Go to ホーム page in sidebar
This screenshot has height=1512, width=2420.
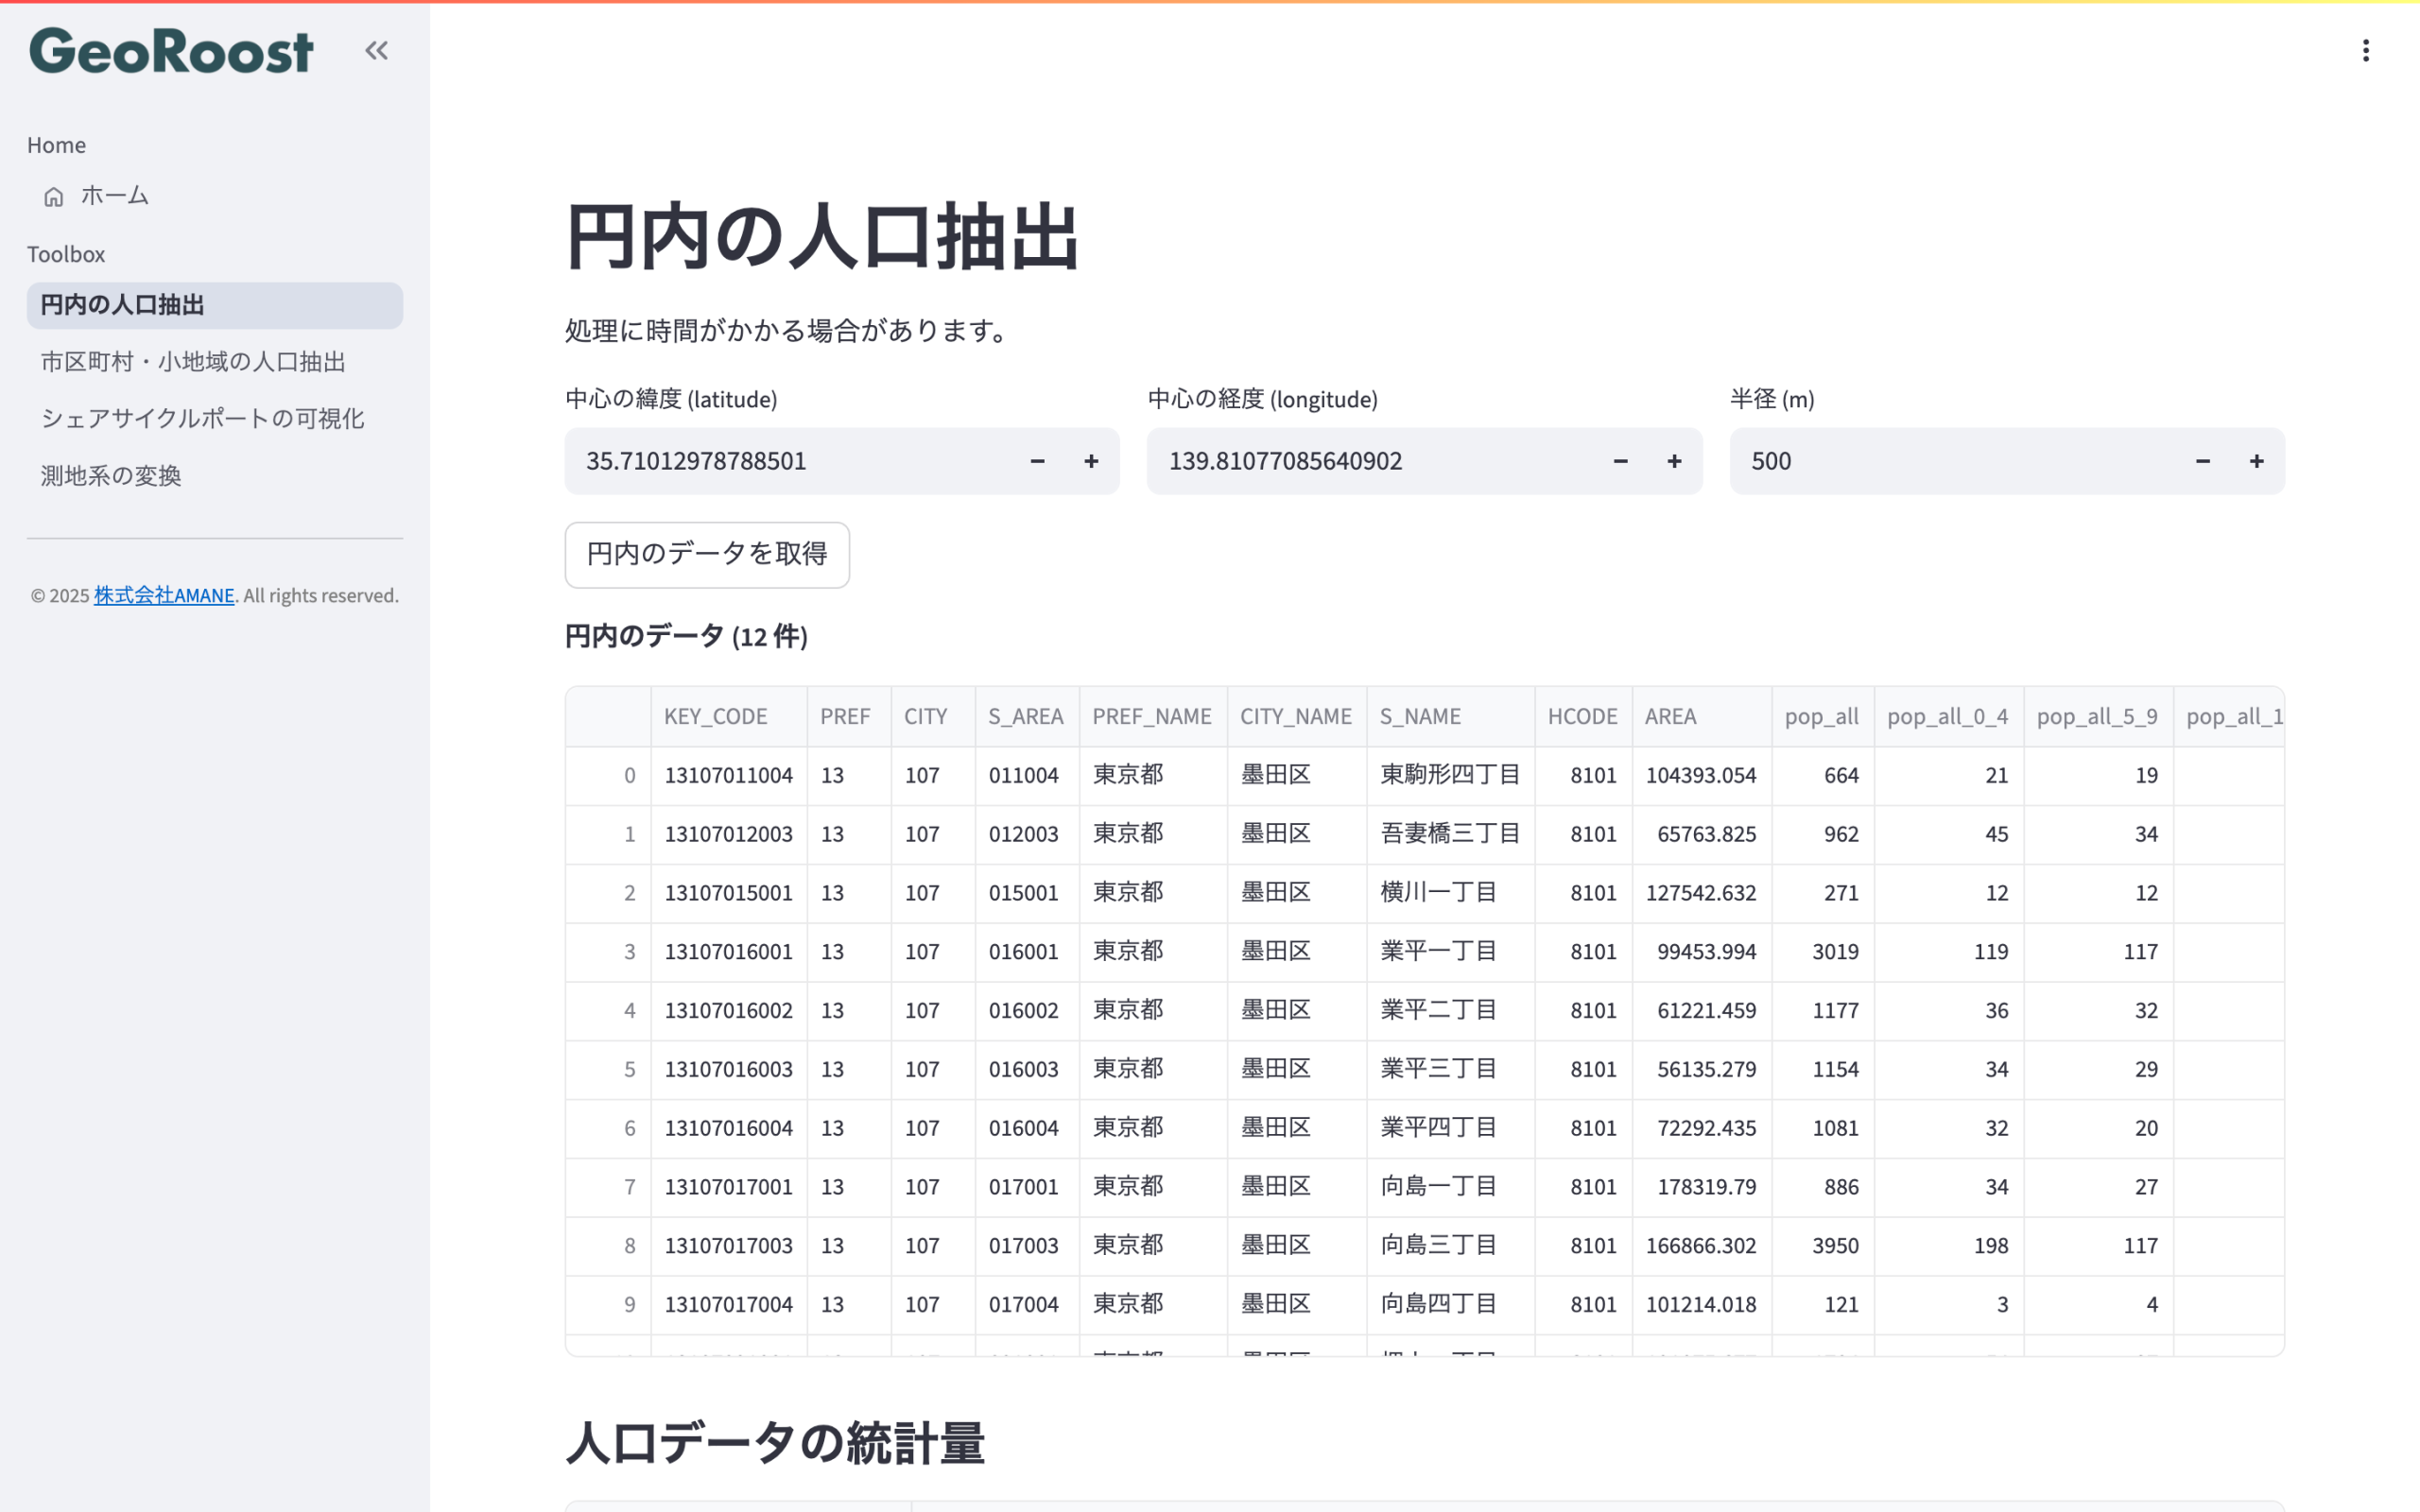click(x=114, y=196)
